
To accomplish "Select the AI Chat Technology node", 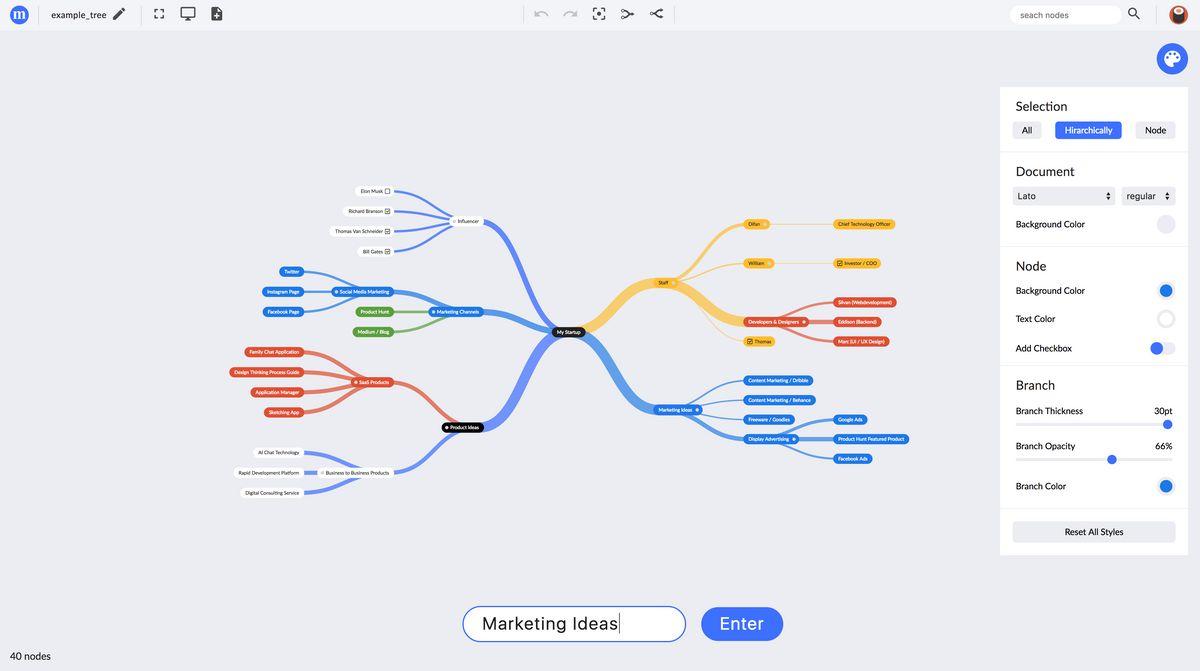I will pos(278,452).
